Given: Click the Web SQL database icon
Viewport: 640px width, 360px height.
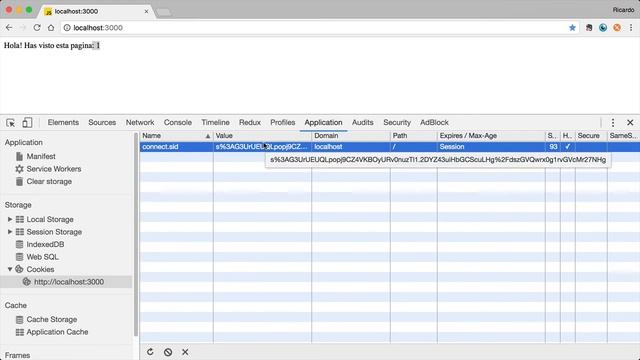Looking at the screenshot, I should tap(19, 257).
